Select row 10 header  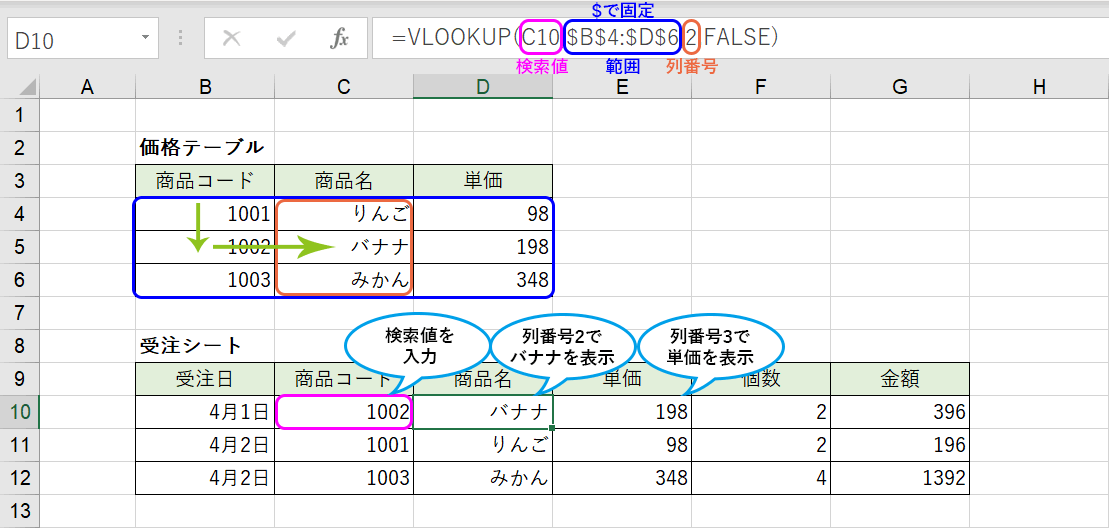point(20,412)
